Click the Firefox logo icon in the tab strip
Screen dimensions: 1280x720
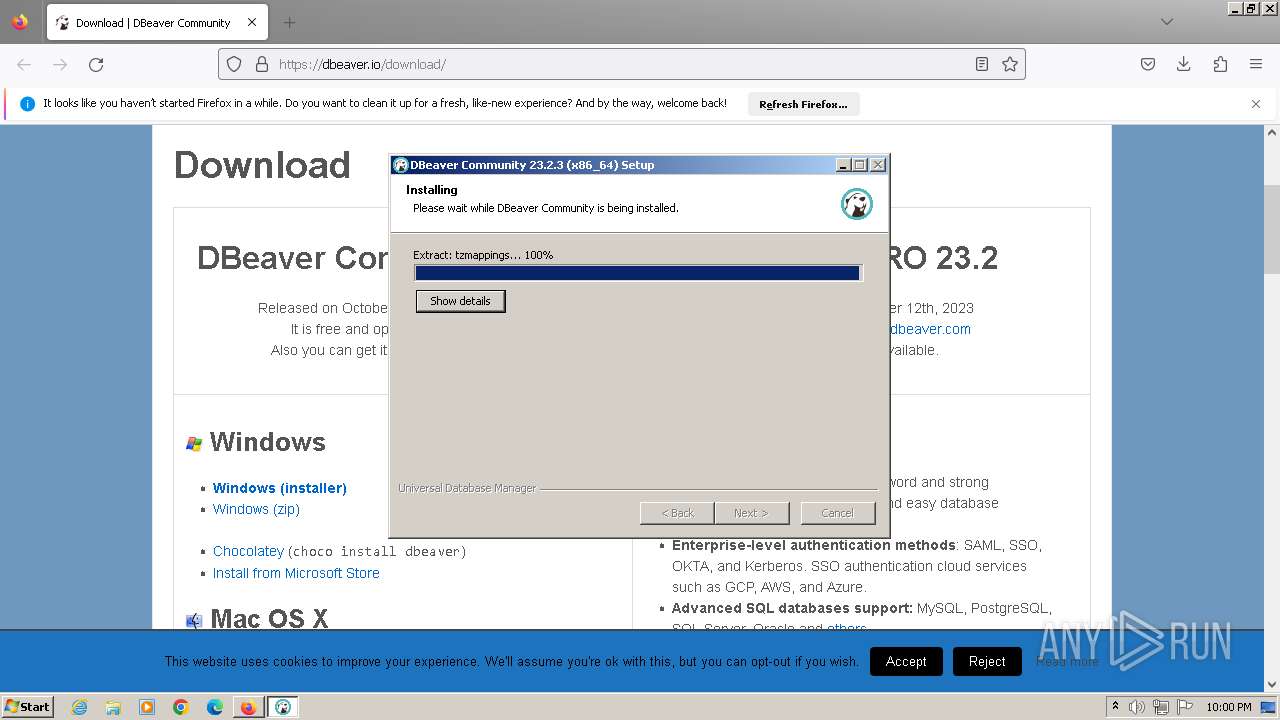pos(20,22)
